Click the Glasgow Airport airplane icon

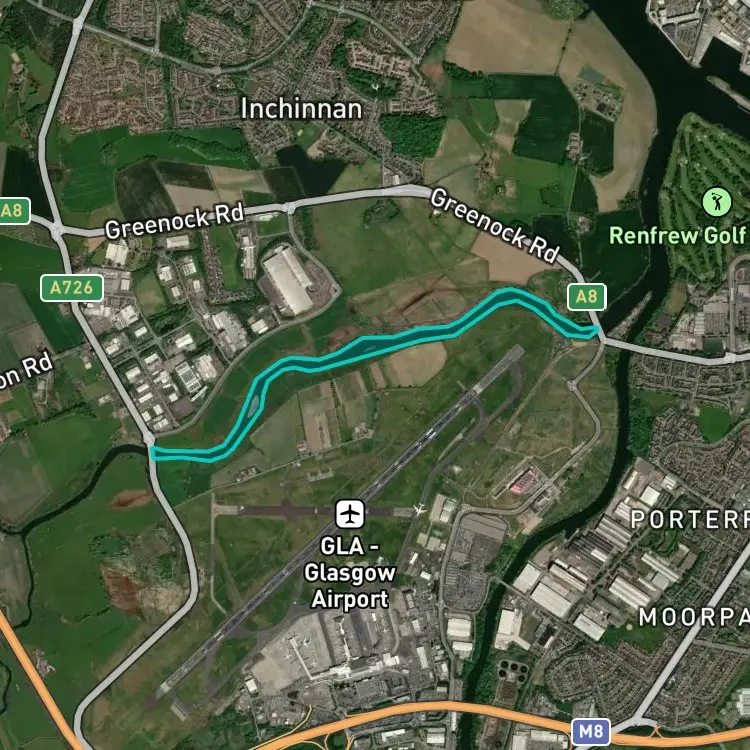[350, 514]
